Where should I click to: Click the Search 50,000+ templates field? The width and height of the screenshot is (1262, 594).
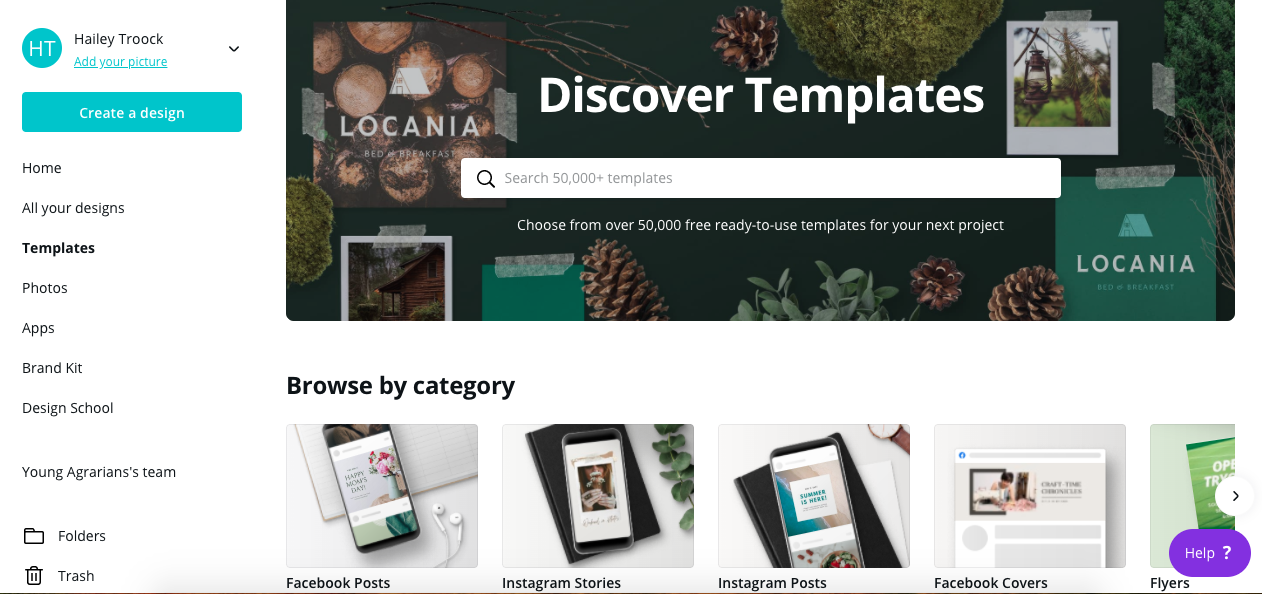click(761, 178)
